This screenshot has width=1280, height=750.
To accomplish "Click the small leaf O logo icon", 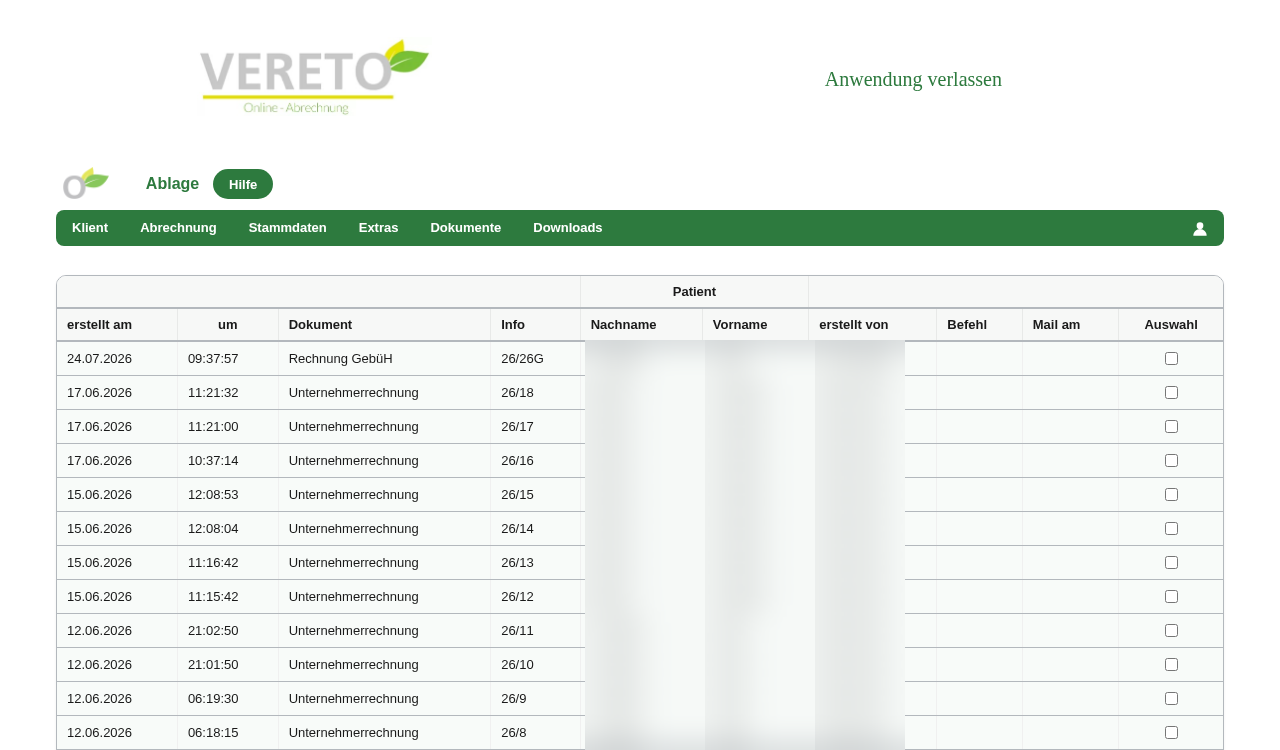I will point(85,184).
